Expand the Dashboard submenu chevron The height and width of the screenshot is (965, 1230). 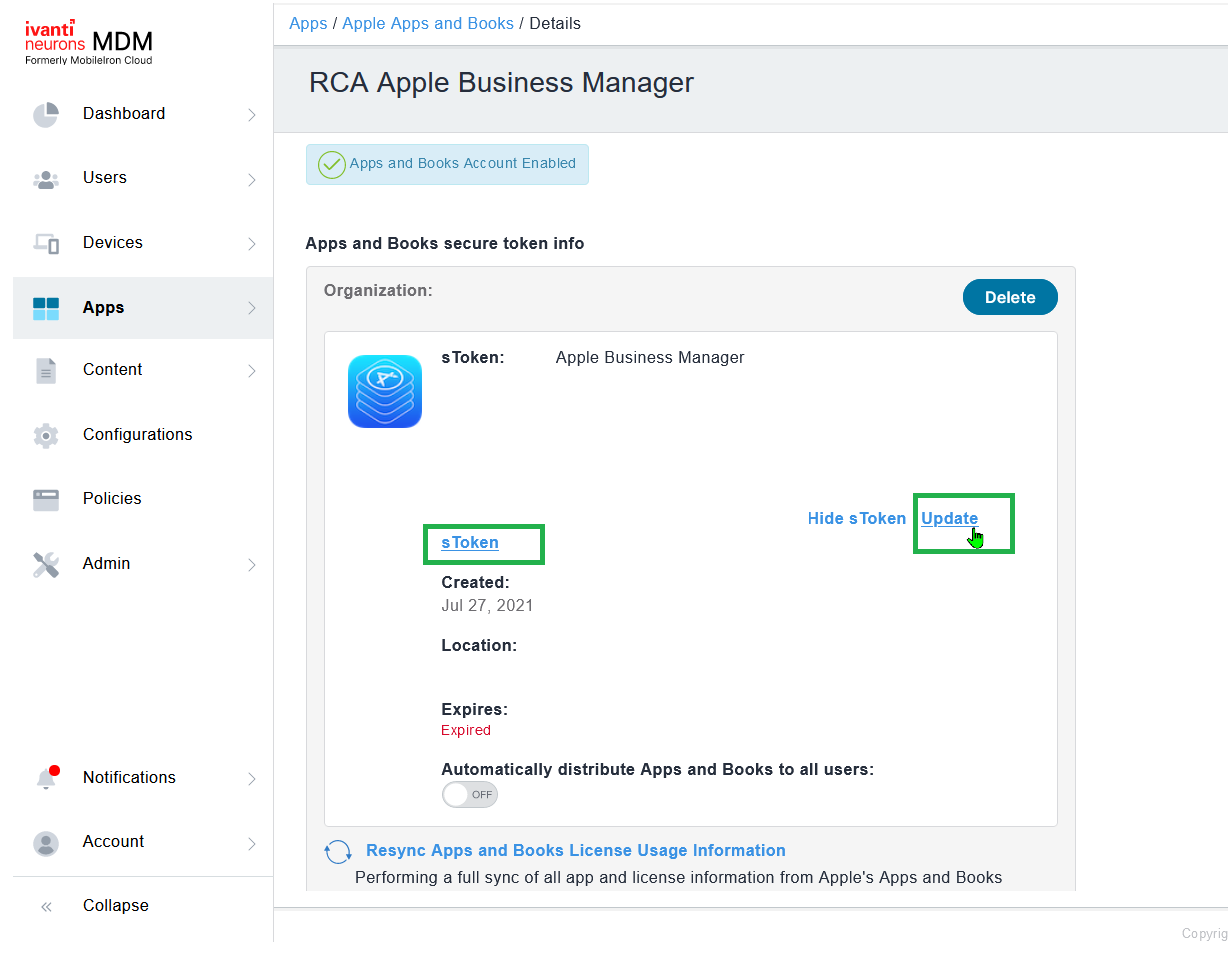coord(252,115)
